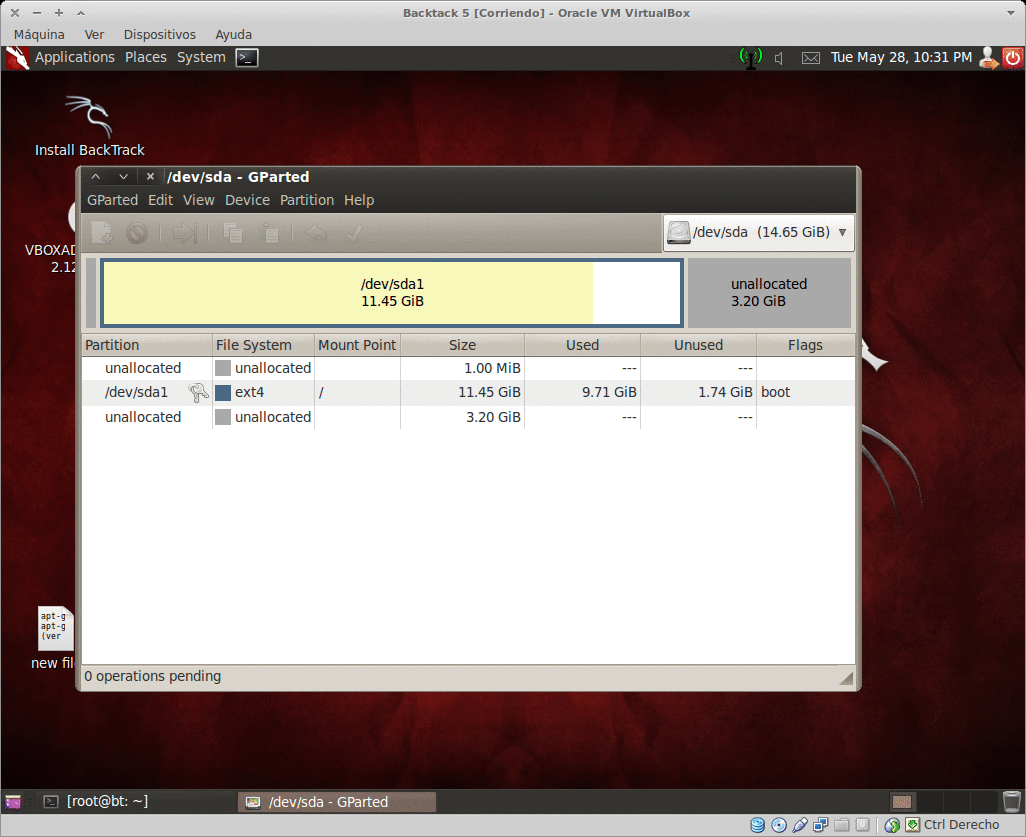
Task: Open the Install BackTrack desktop icon
Action: tap(90, 126)
